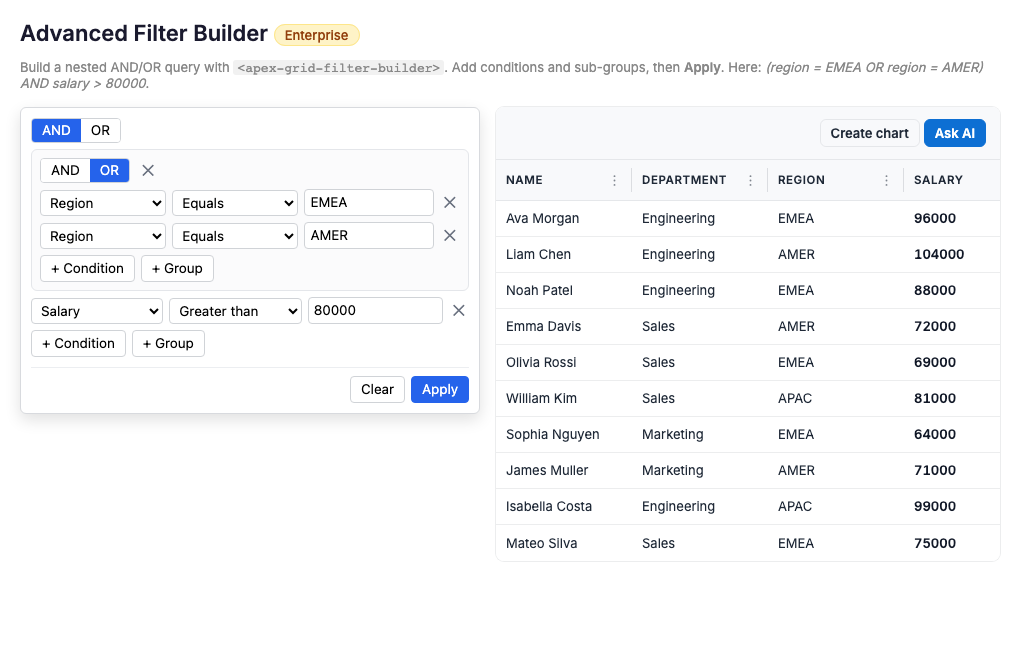Screen dimensions: 1020x650
Task: Click Sophia Nguyen's Marketing department cell
Action: tap(699, 435)
